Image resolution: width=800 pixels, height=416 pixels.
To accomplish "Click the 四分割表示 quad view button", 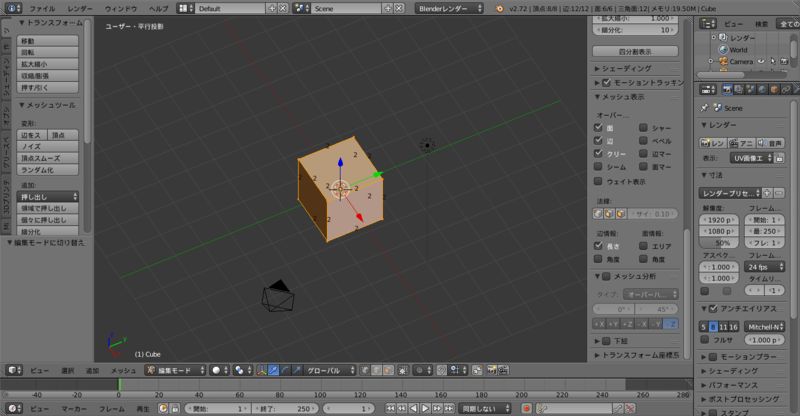I will (635, 52).
